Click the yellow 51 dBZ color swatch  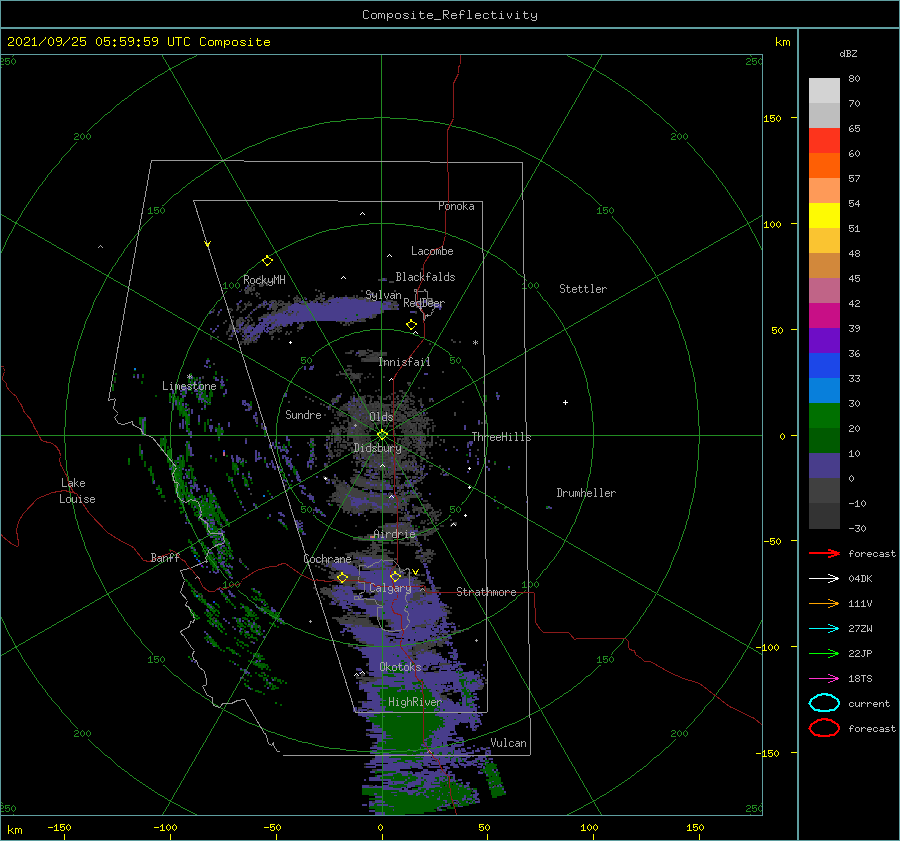click(x=824, y=216)
